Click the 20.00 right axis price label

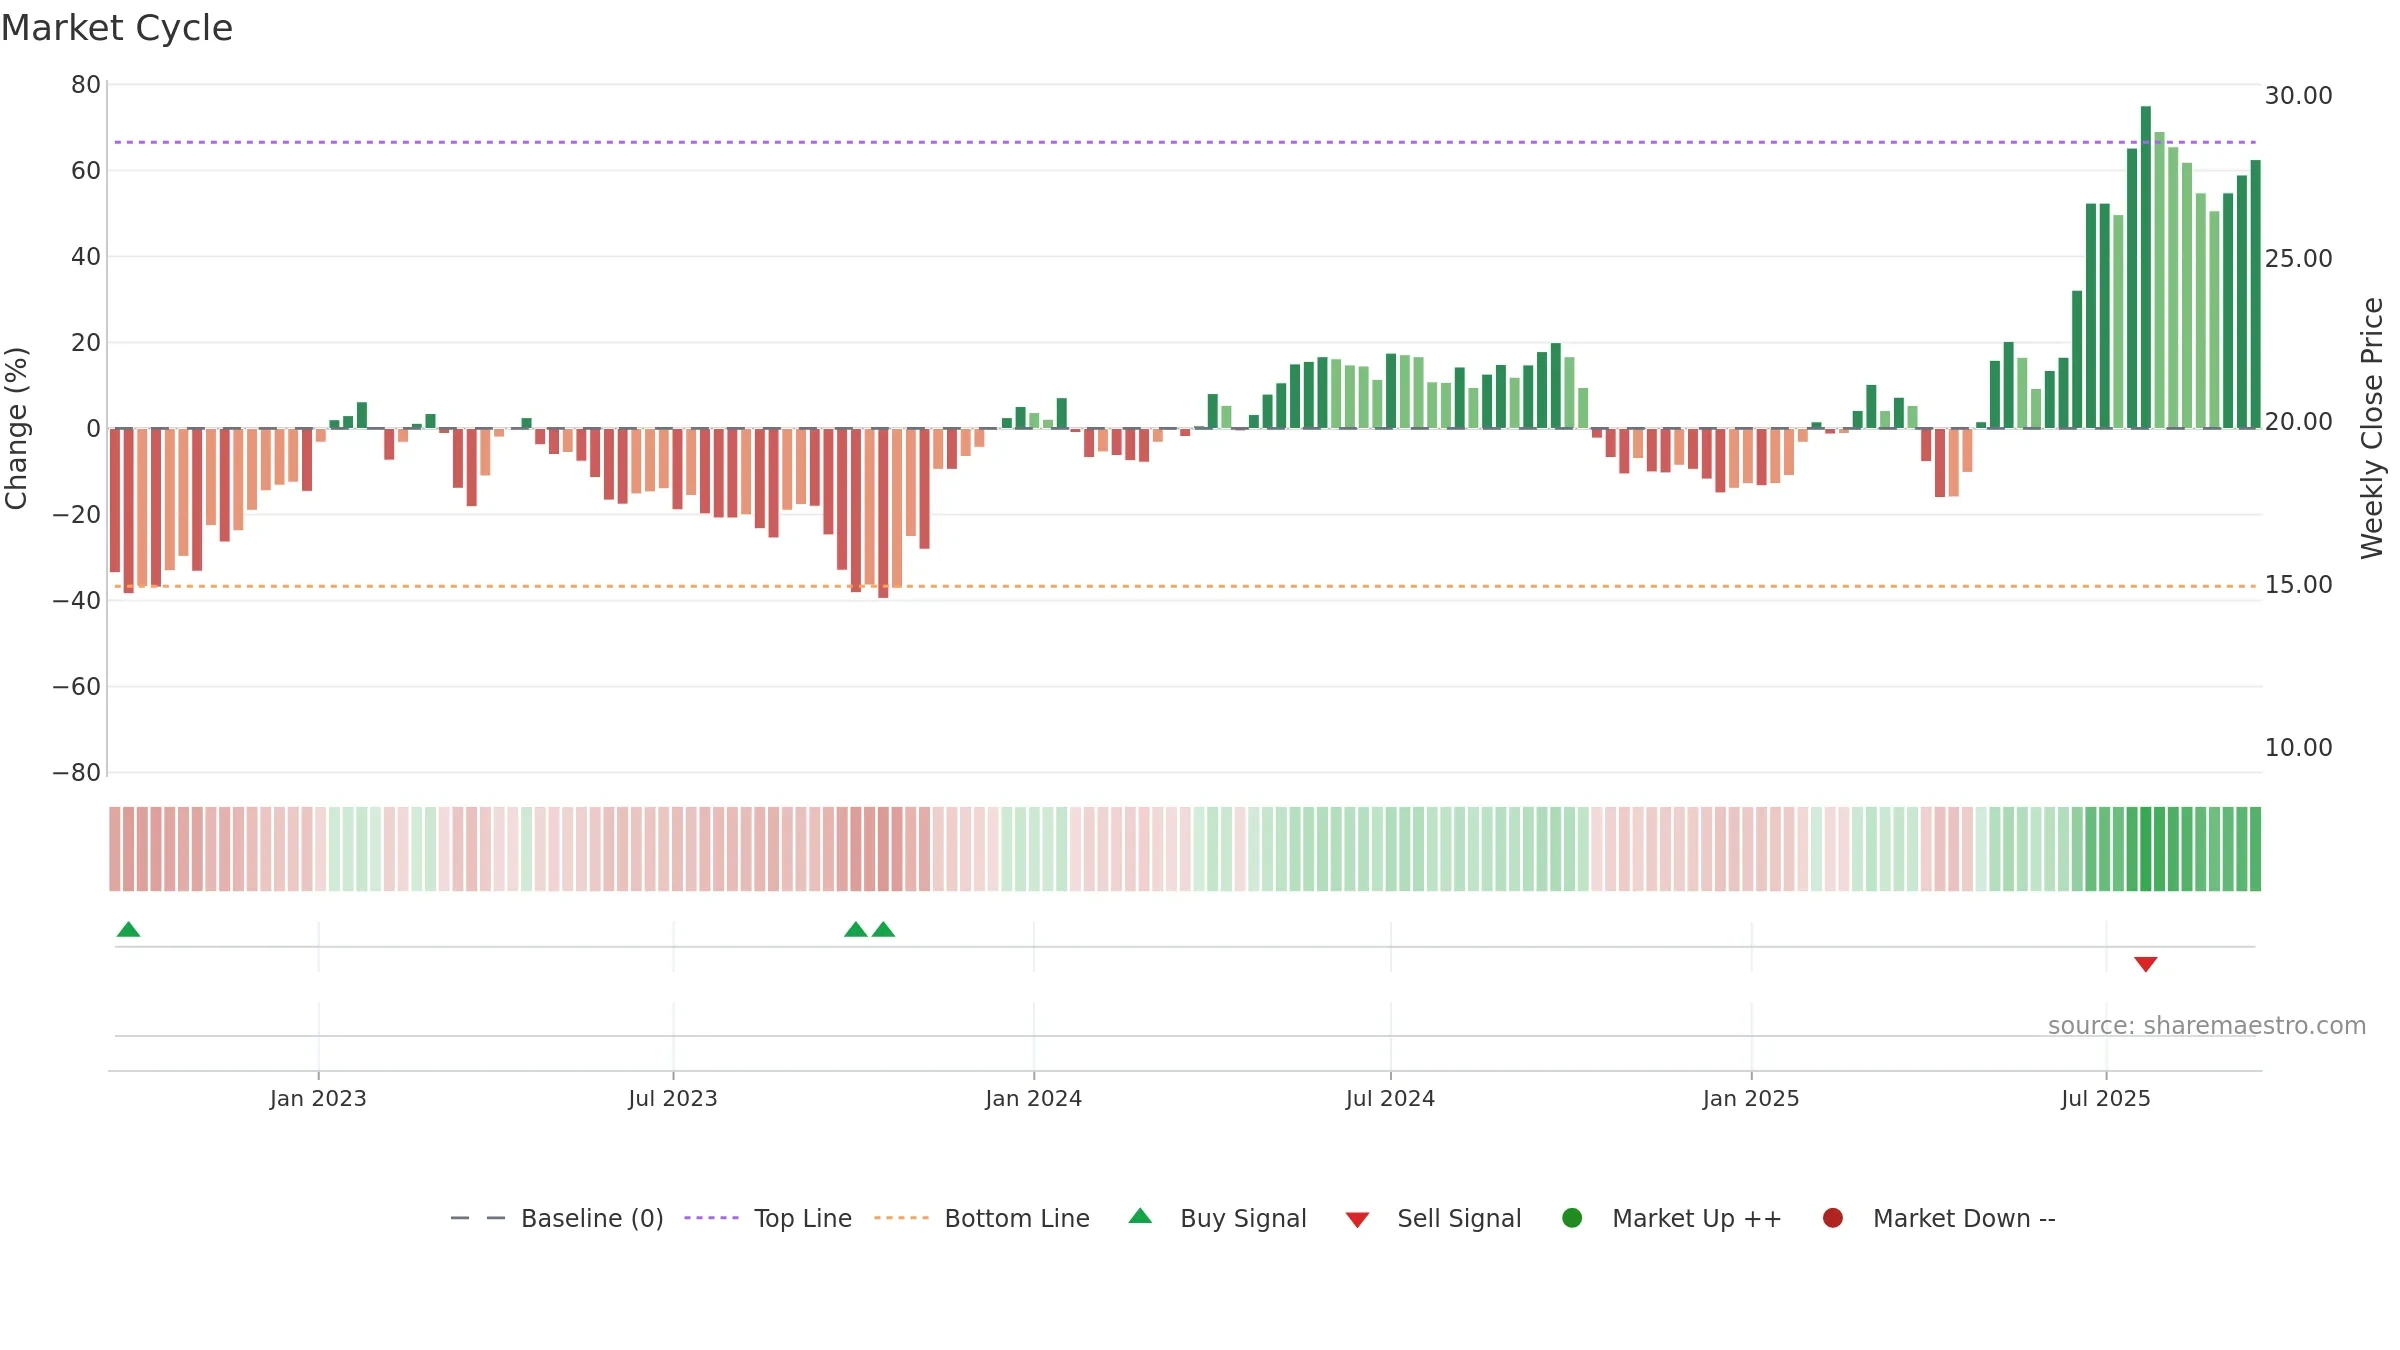click(2298, 422)
